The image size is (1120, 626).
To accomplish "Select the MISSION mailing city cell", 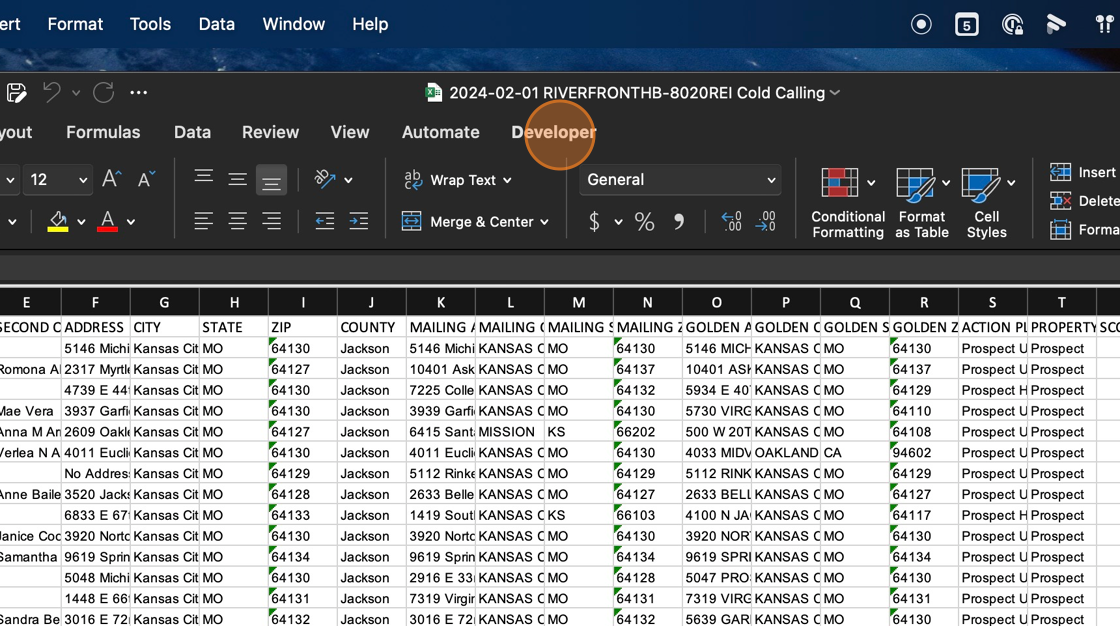I will [x=510, y=432].
